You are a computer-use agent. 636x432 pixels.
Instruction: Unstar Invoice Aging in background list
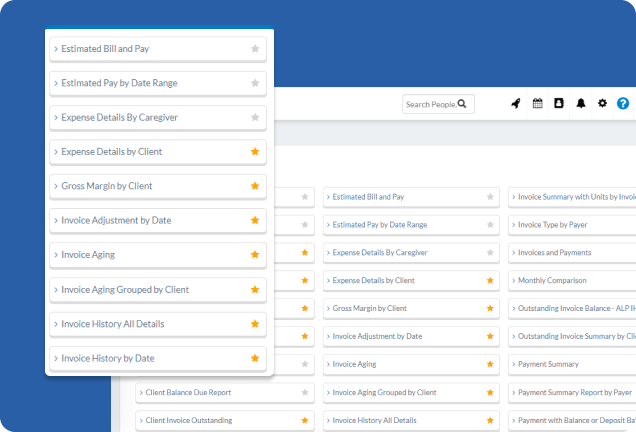490,364
